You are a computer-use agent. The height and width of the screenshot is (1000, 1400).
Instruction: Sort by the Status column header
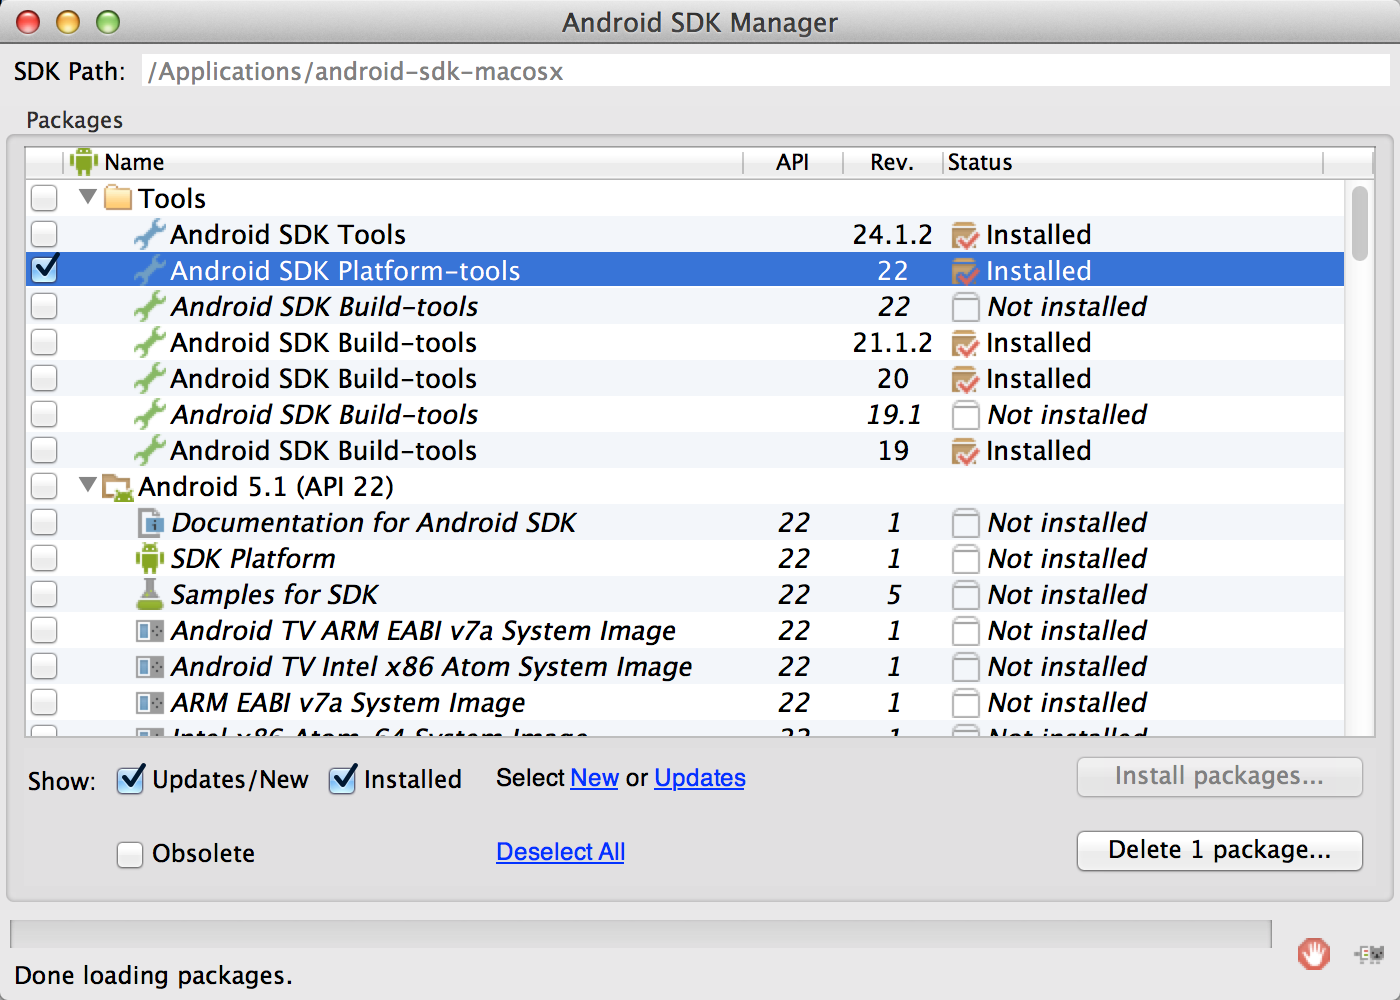click(x=1133, y=162)
